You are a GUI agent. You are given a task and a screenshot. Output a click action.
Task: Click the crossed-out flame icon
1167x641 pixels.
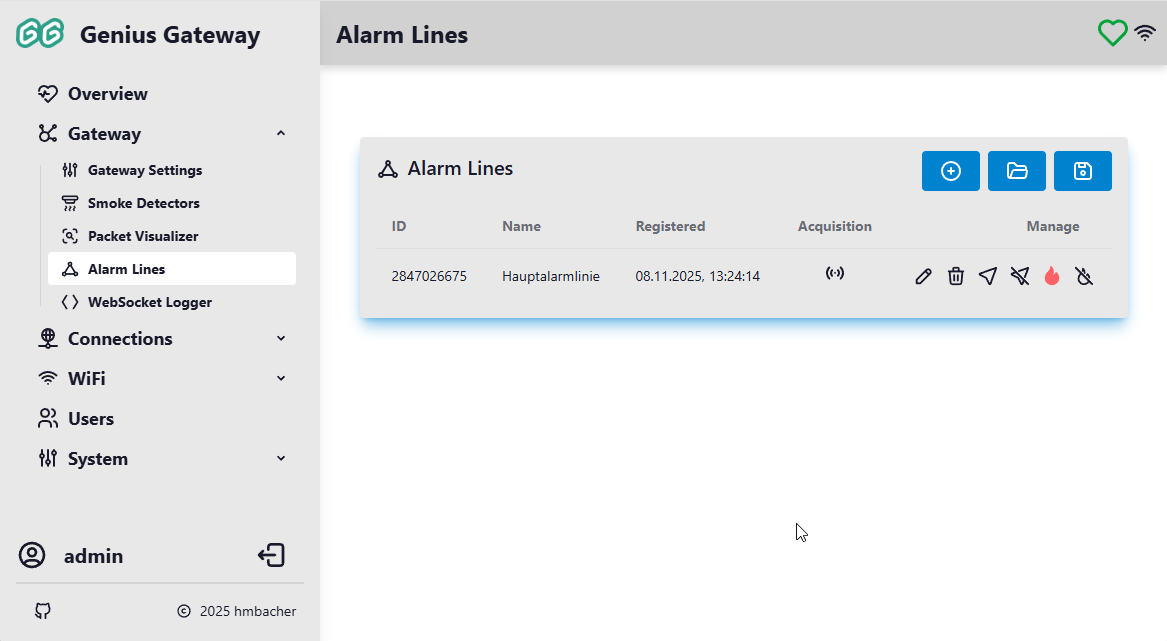pyautogui.click(x=1084, y=276)
